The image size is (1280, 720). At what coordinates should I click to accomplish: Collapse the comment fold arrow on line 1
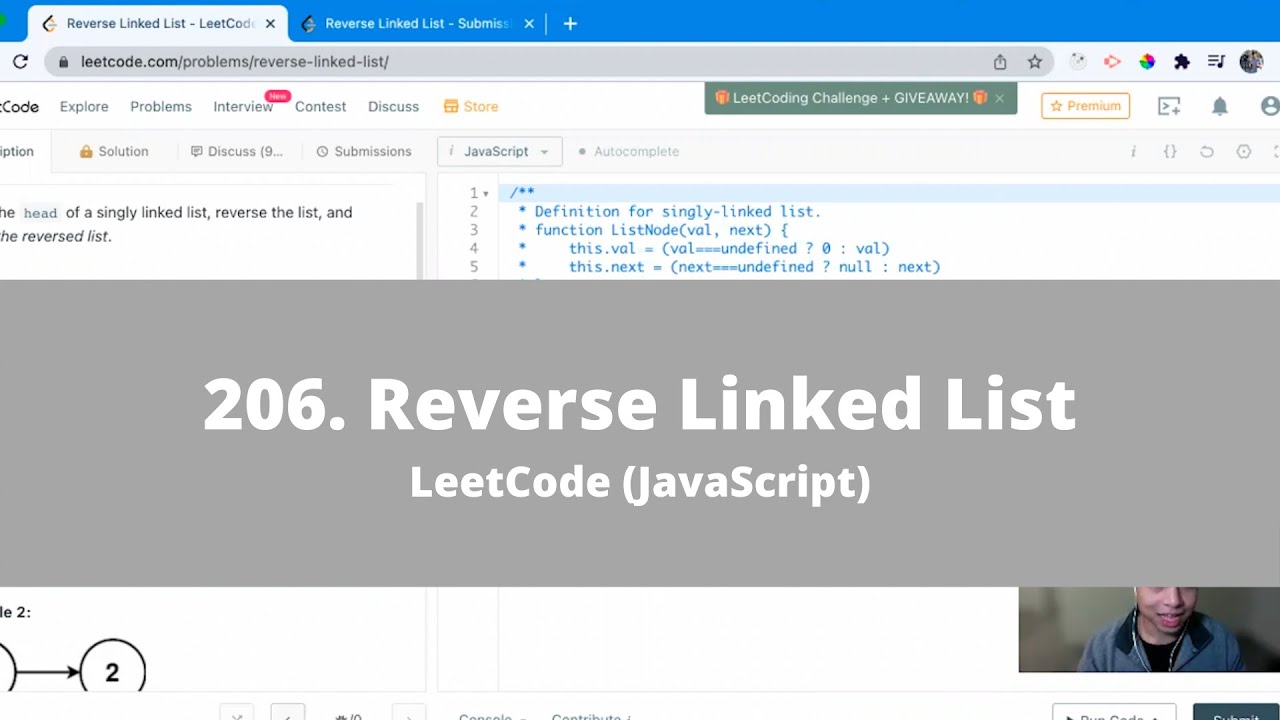coord(486,194)
